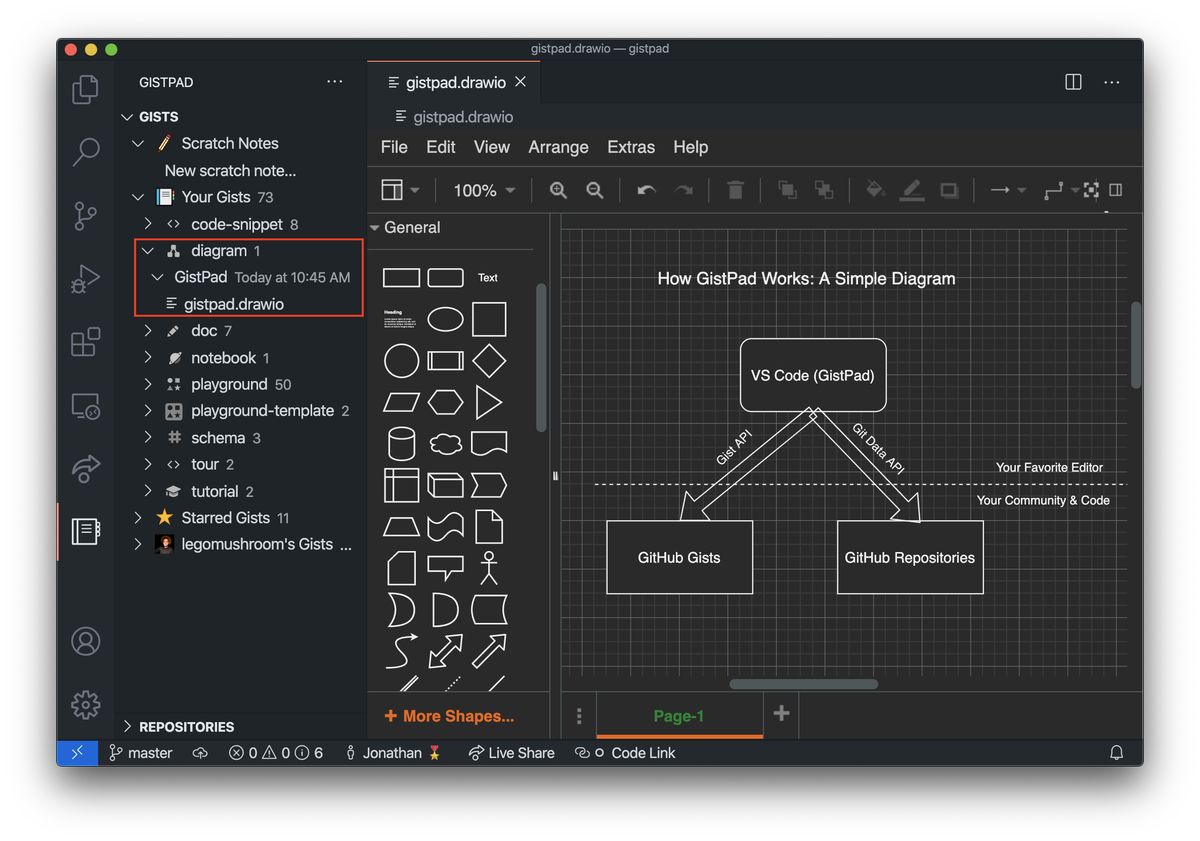The height and width of the screenshot is (841, 1200).
Task: Click the fill color bucket icon
Action: (x=875, y=190)
